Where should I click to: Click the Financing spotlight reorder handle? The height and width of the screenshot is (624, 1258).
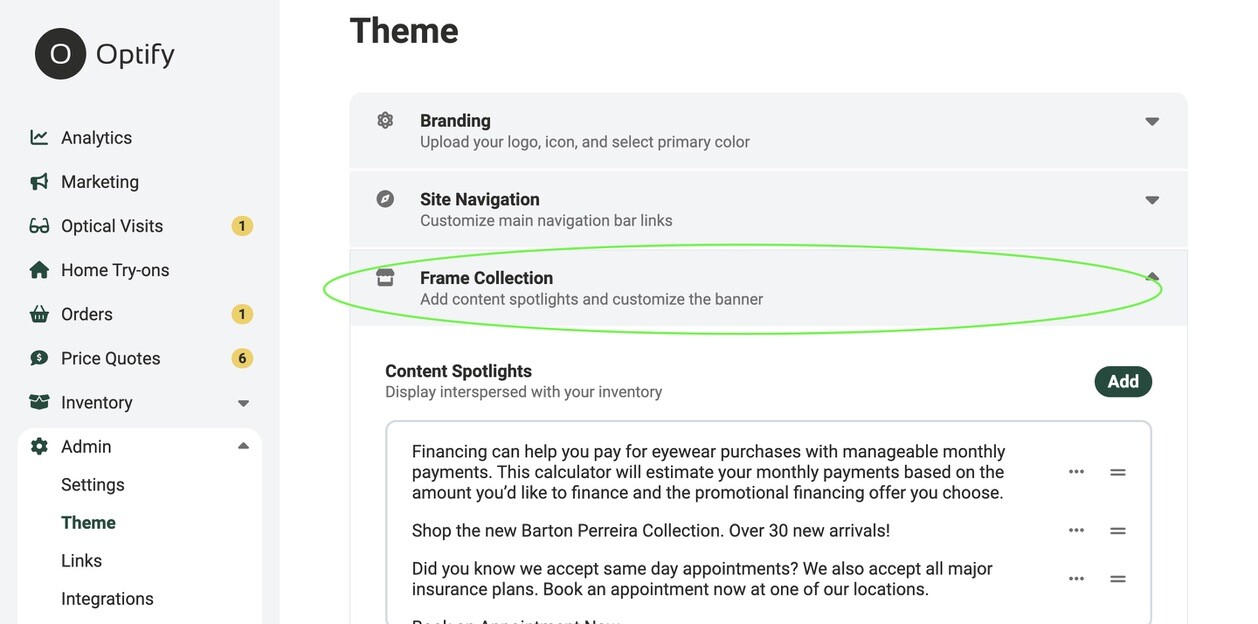[x=1118, y=472]
